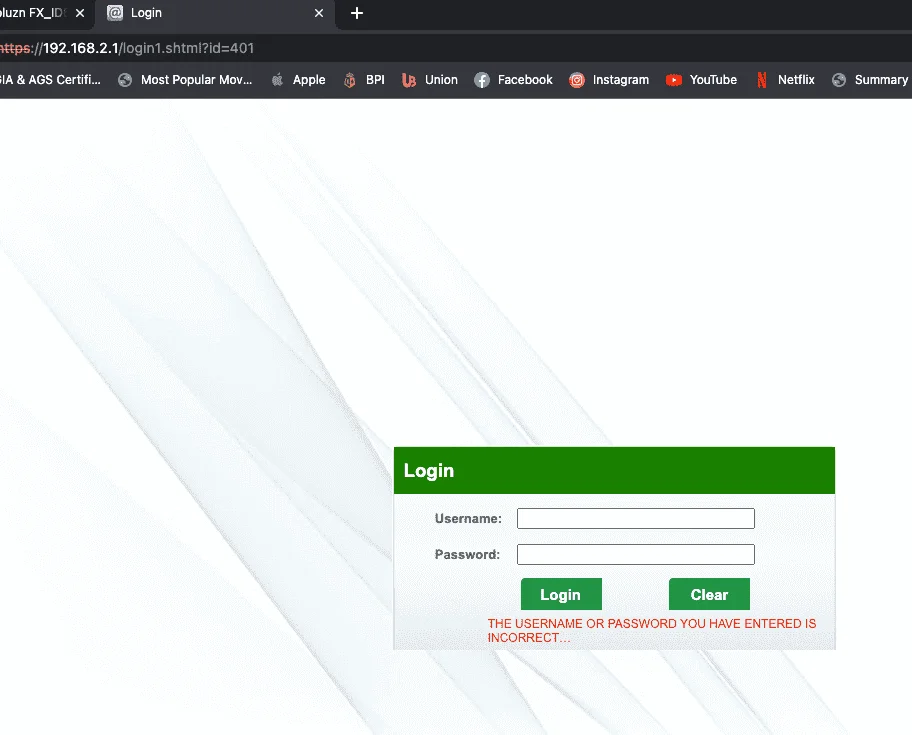
Task: Close the Login browser tab
Action: click(319, 13)
